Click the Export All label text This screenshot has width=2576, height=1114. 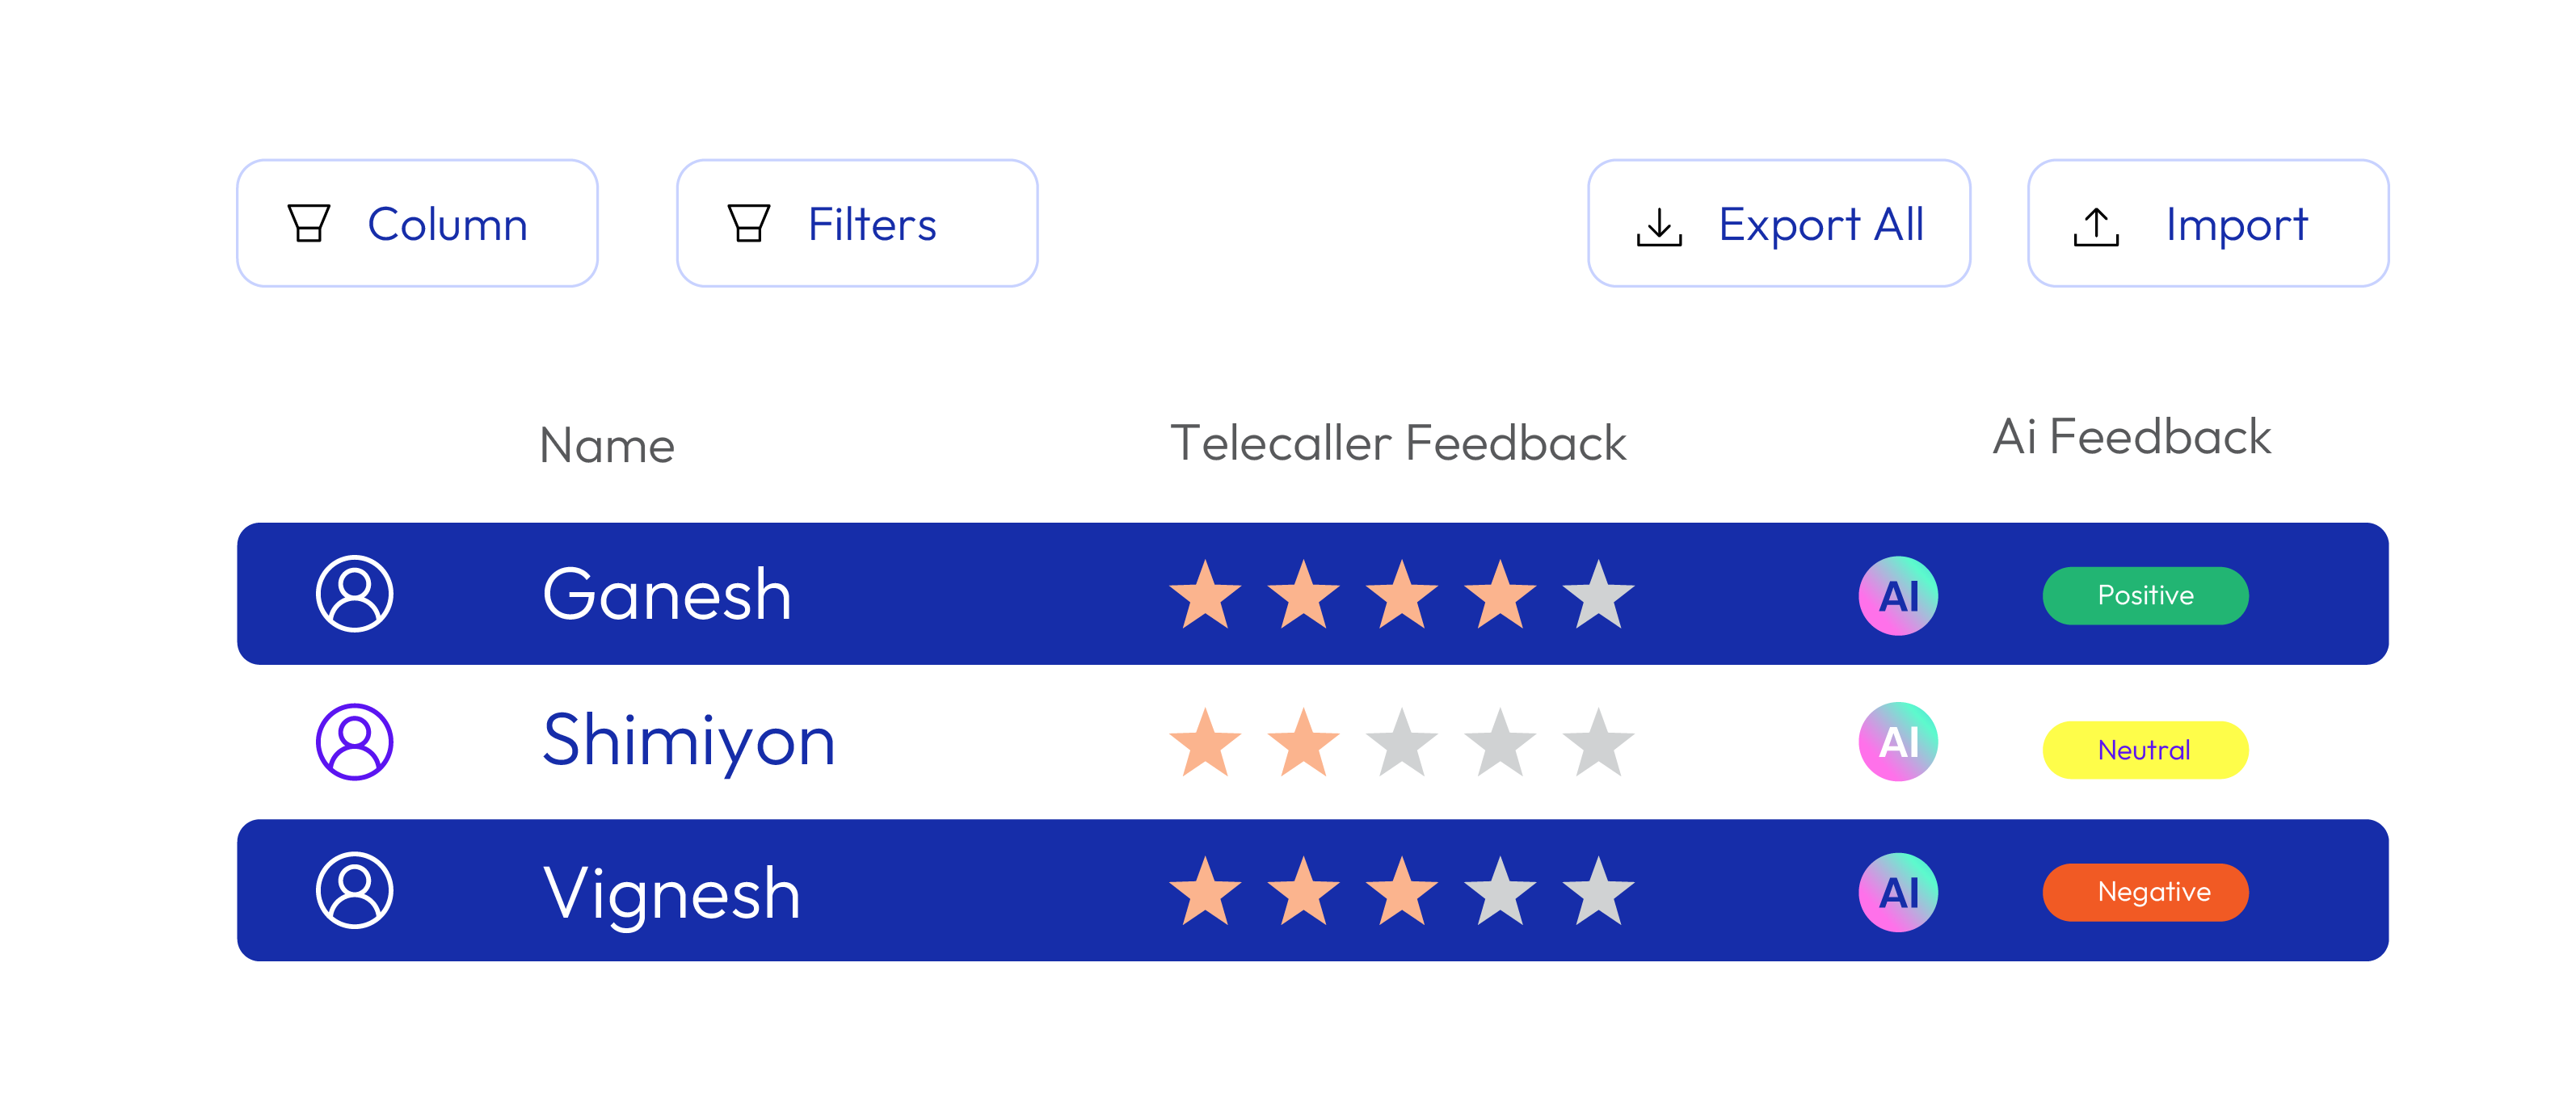(x=1820, y=224)
